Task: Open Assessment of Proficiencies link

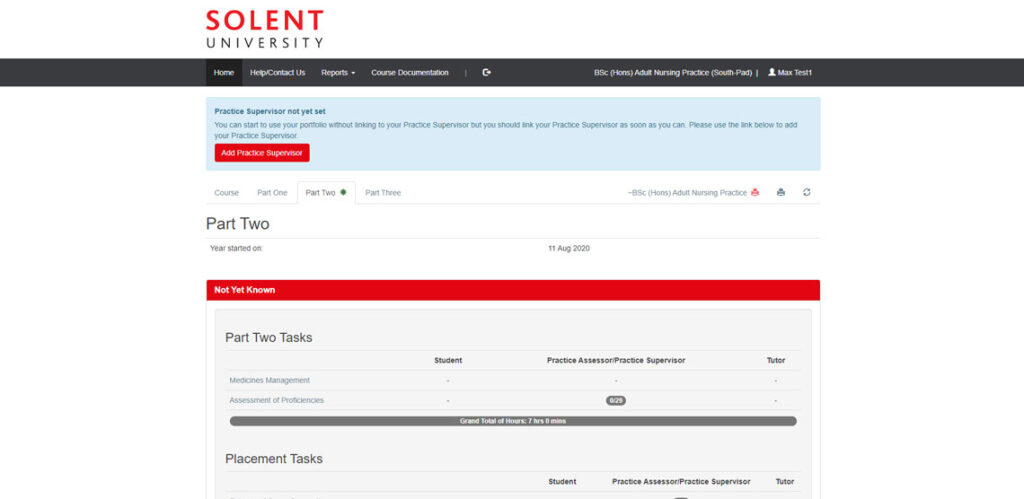Action: click(276, 400)
